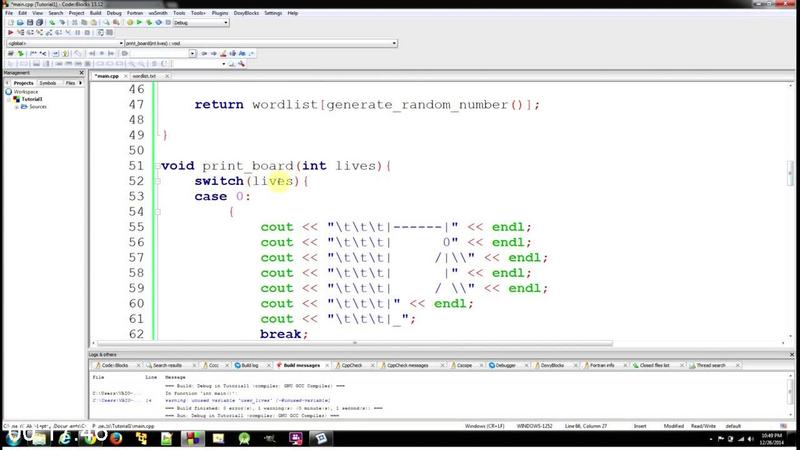Open the CppCheck messages log tab
This screenshot has height=450, width=800.
point(408,365)
